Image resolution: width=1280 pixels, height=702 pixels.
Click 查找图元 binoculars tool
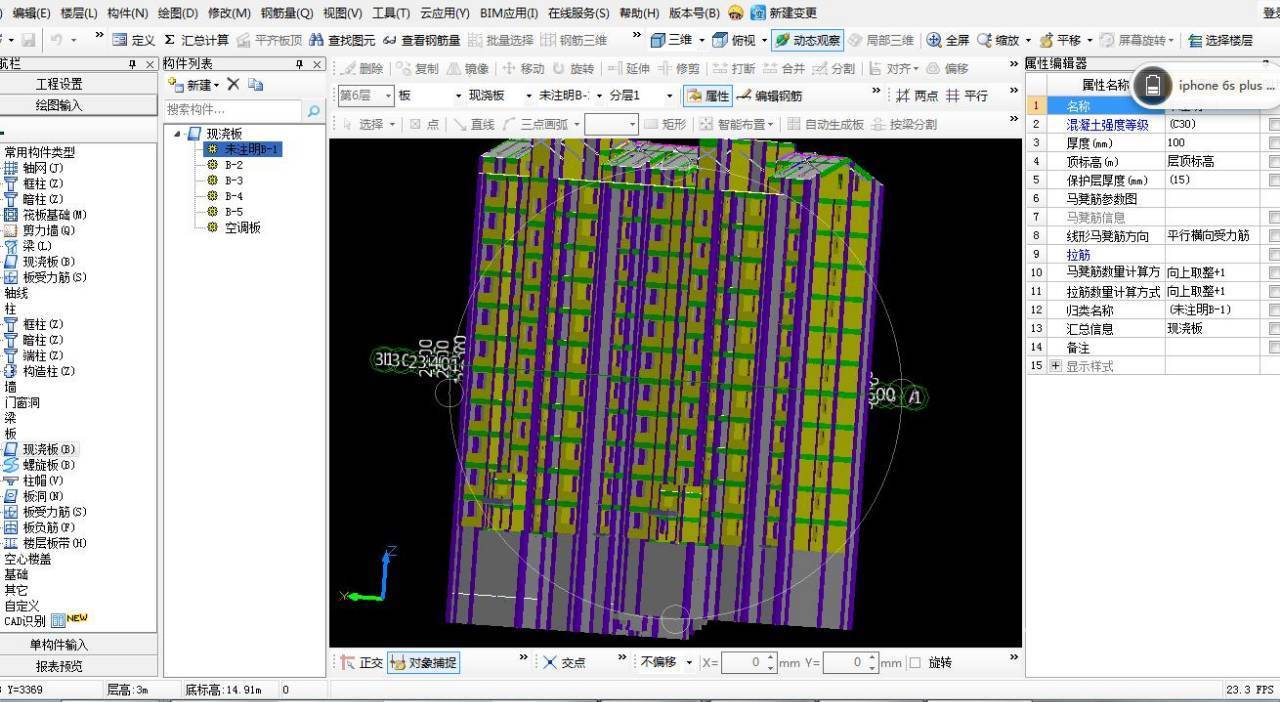click(x=342, y=40)
